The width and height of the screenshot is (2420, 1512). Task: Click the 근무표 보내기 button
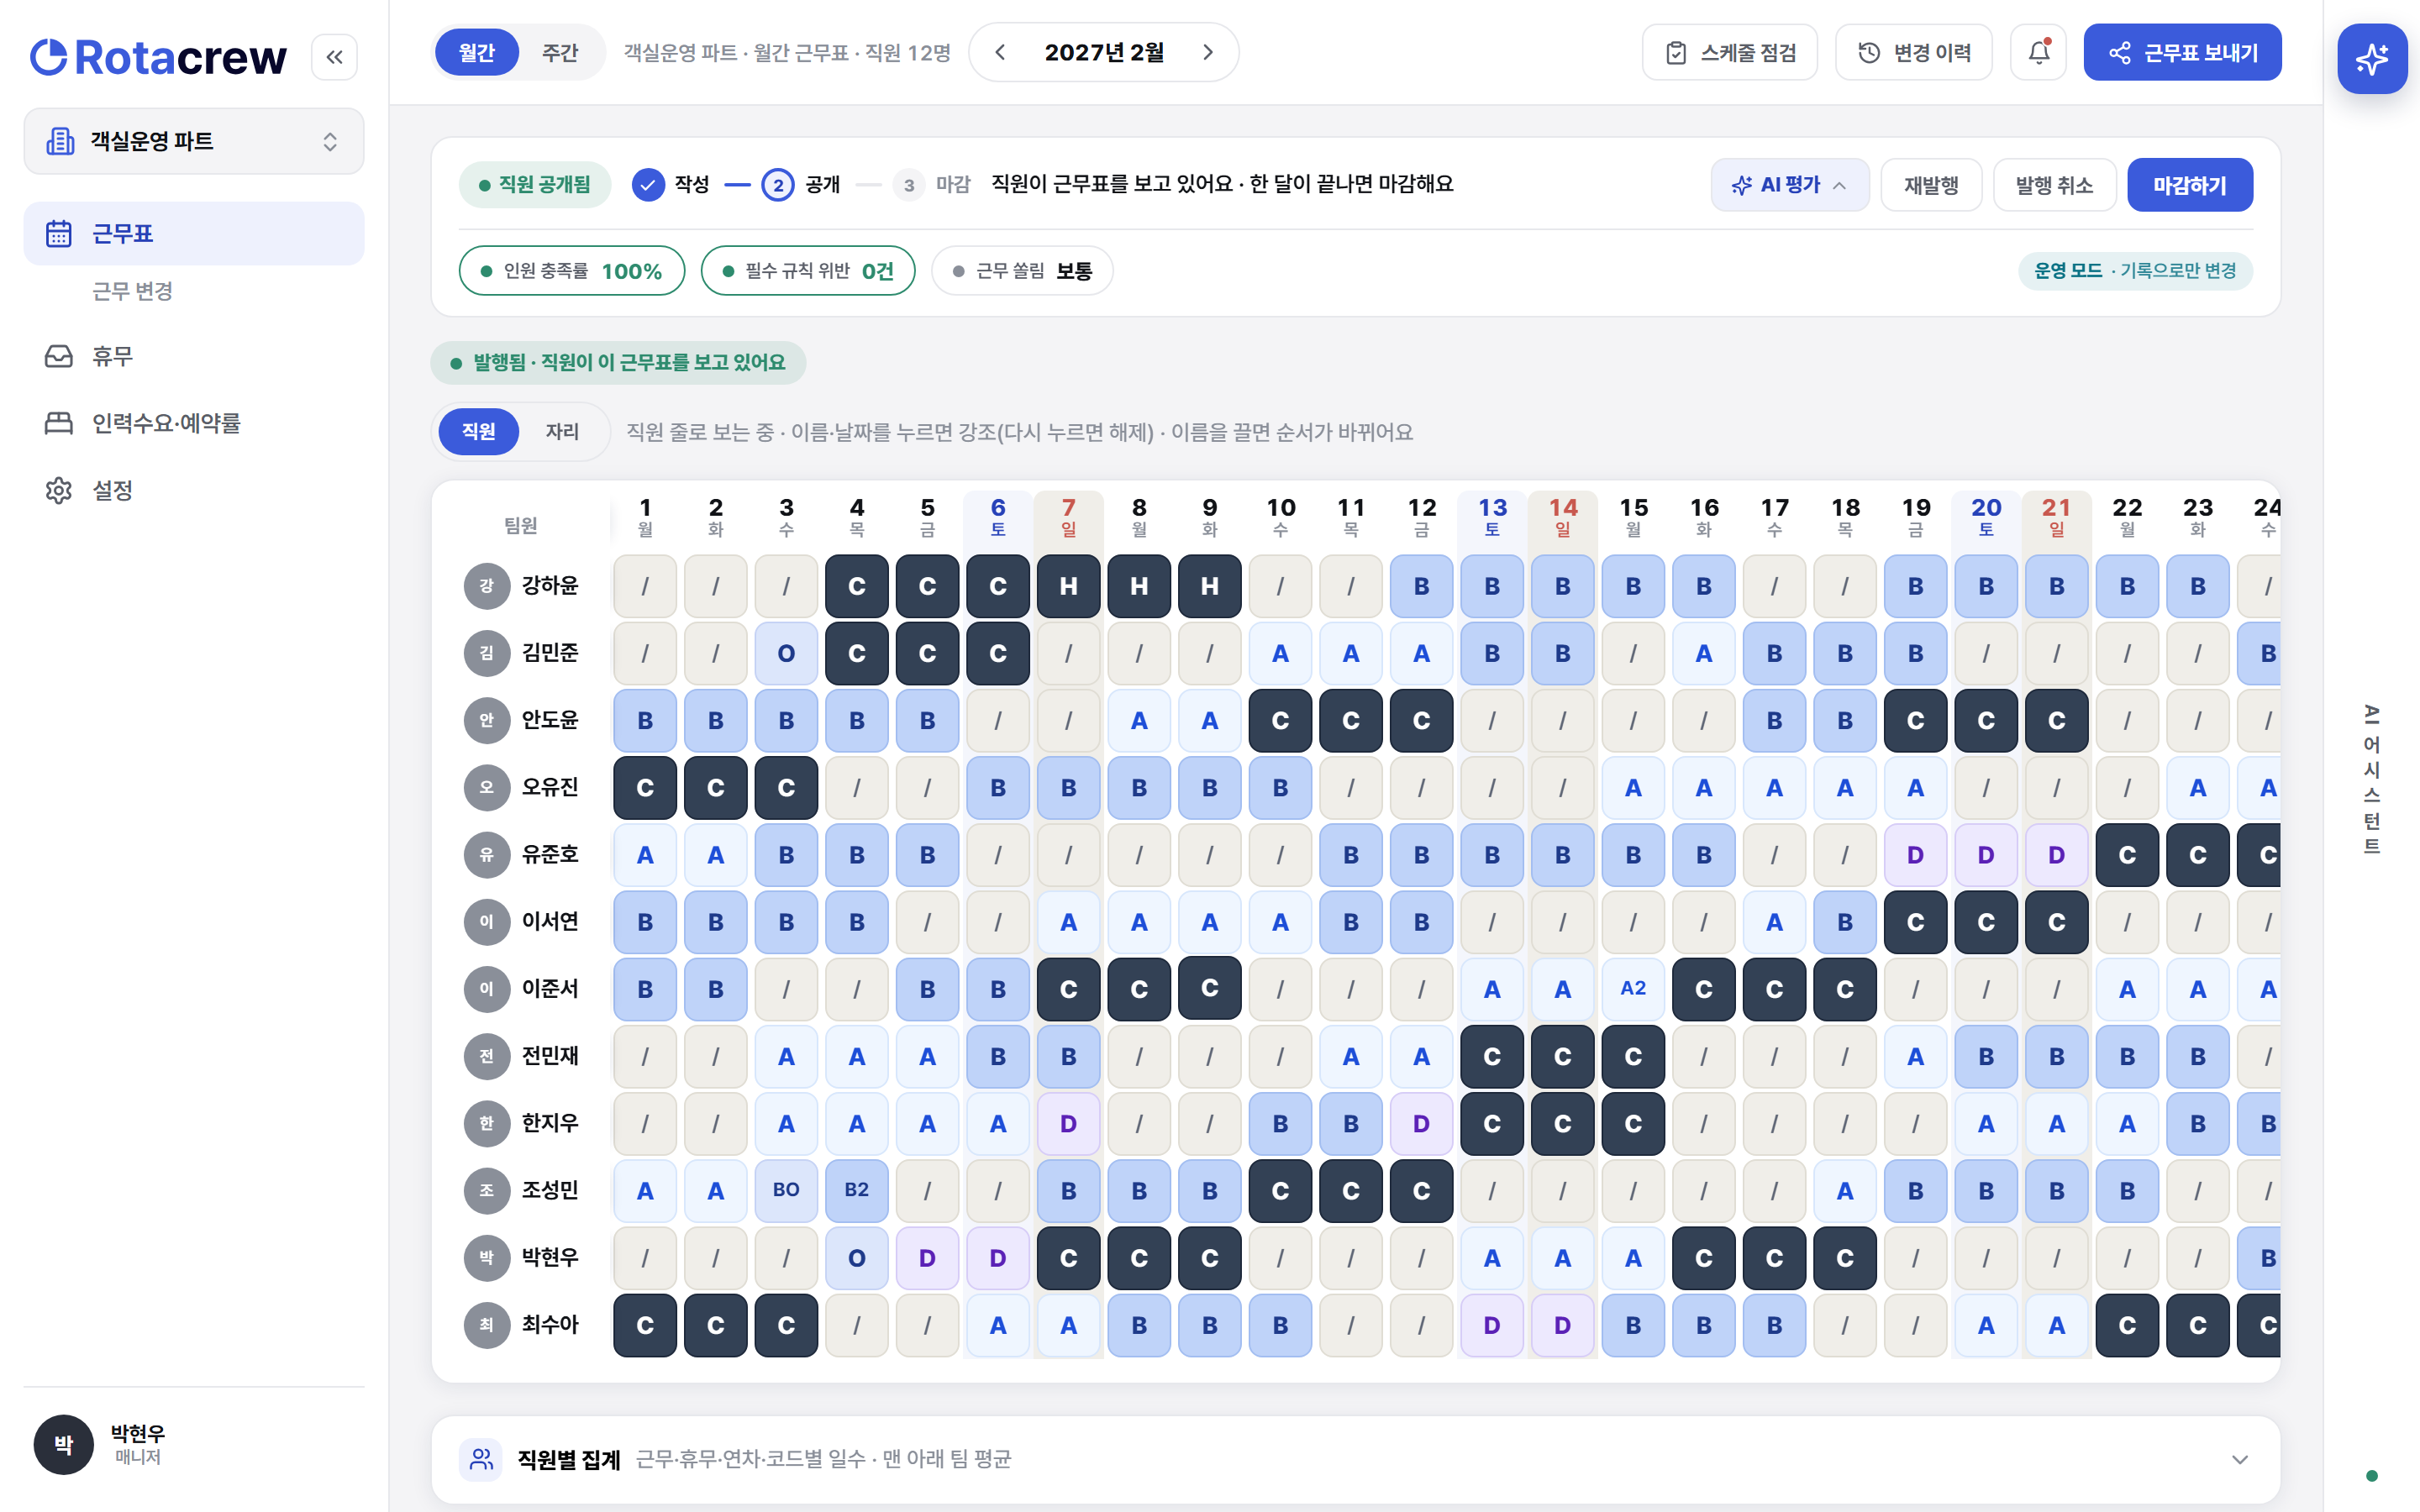tap(2182, 52)
